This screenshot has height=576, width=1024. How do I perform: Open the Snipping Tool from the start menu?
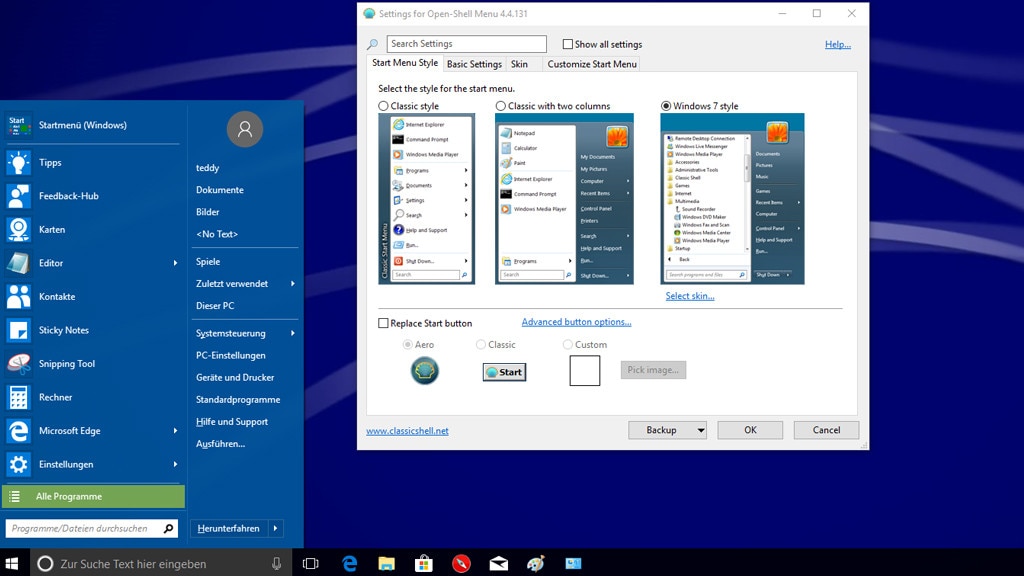[63, 363]
